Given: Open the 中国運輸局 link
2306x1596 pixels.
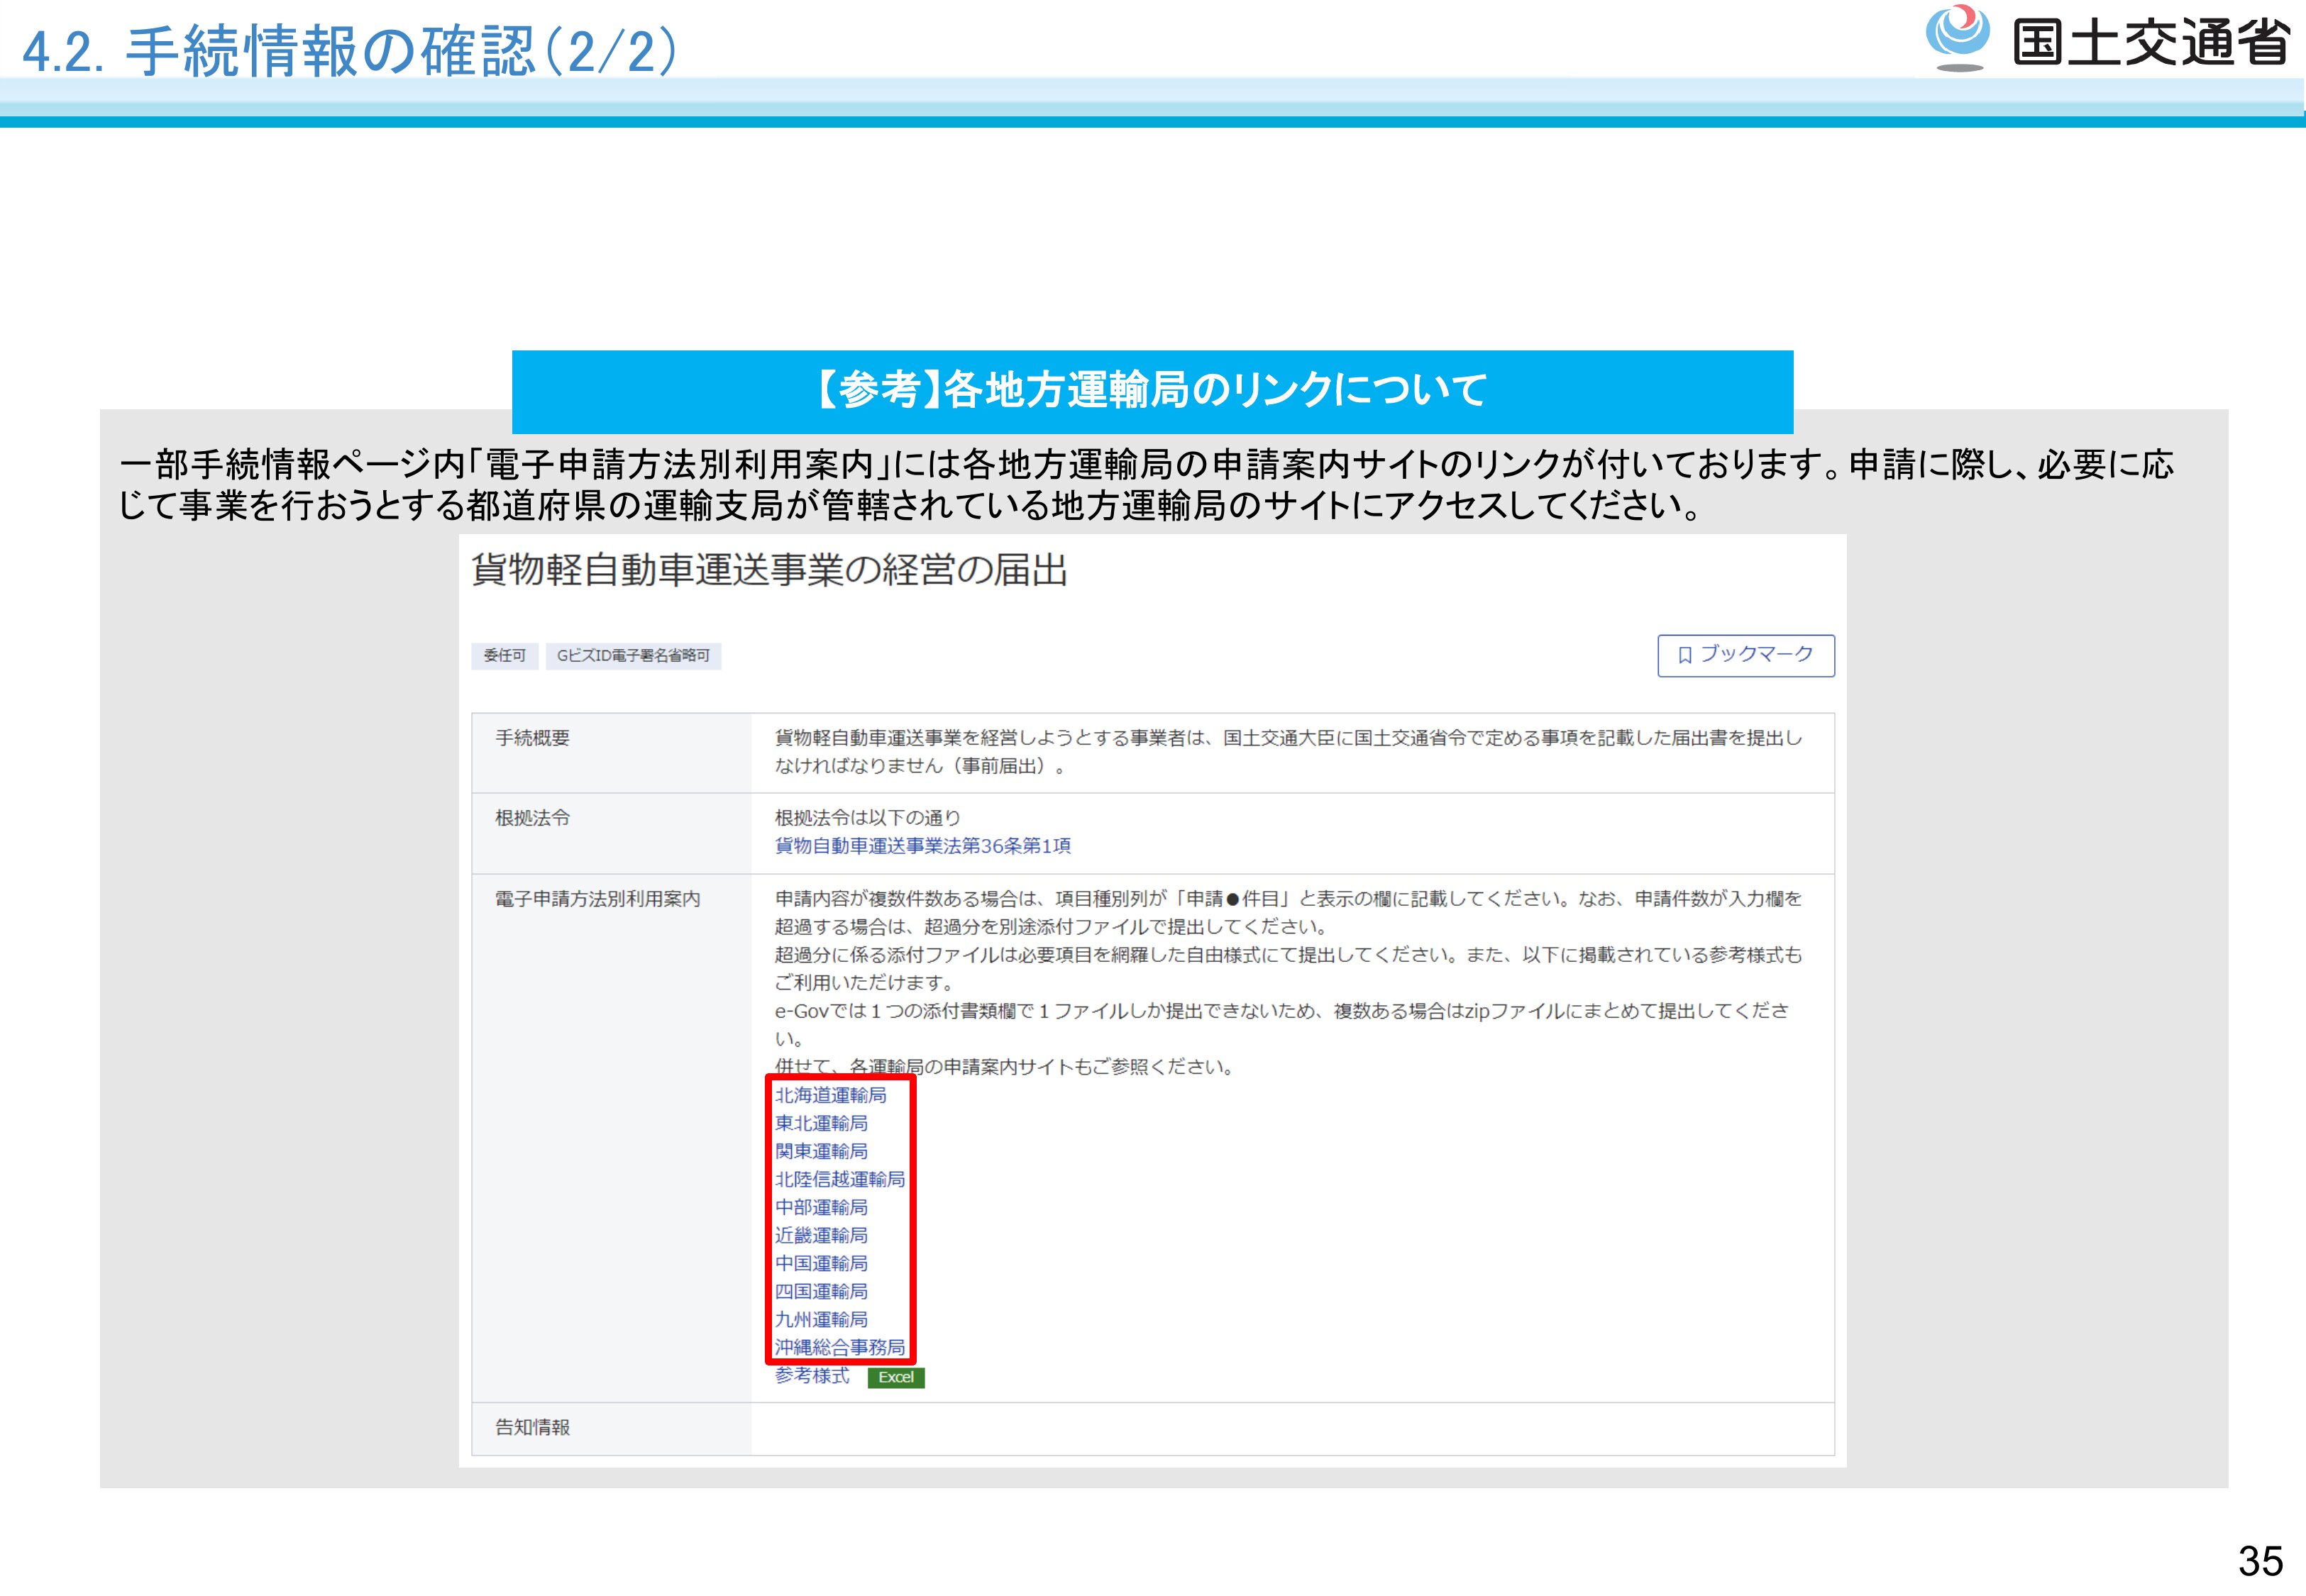Looking at the screenshot, I should pyautogui.click(x=821, y=1263).
